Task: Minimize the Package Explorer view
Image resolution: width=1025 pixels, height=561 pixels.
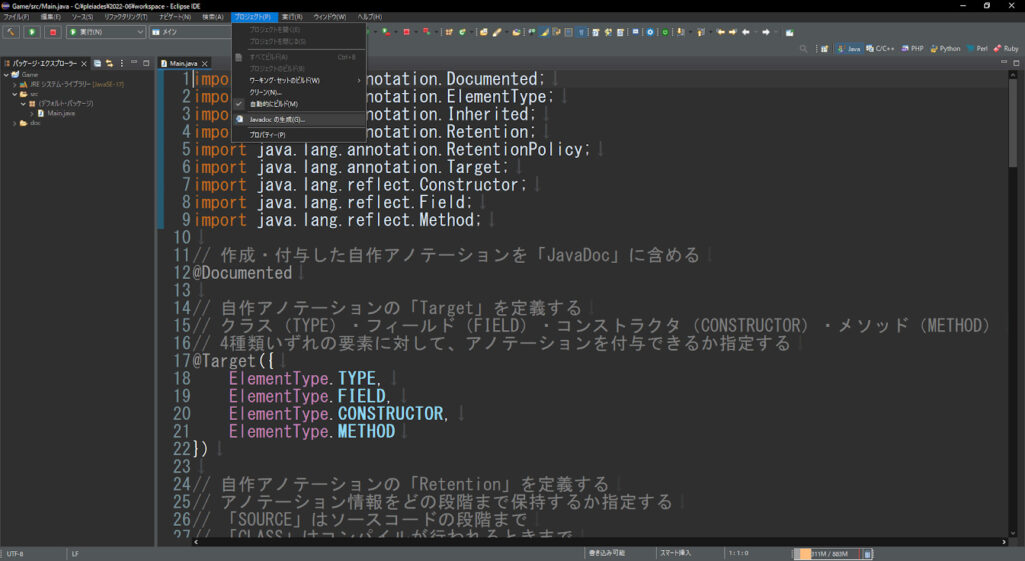Action: 134,63
